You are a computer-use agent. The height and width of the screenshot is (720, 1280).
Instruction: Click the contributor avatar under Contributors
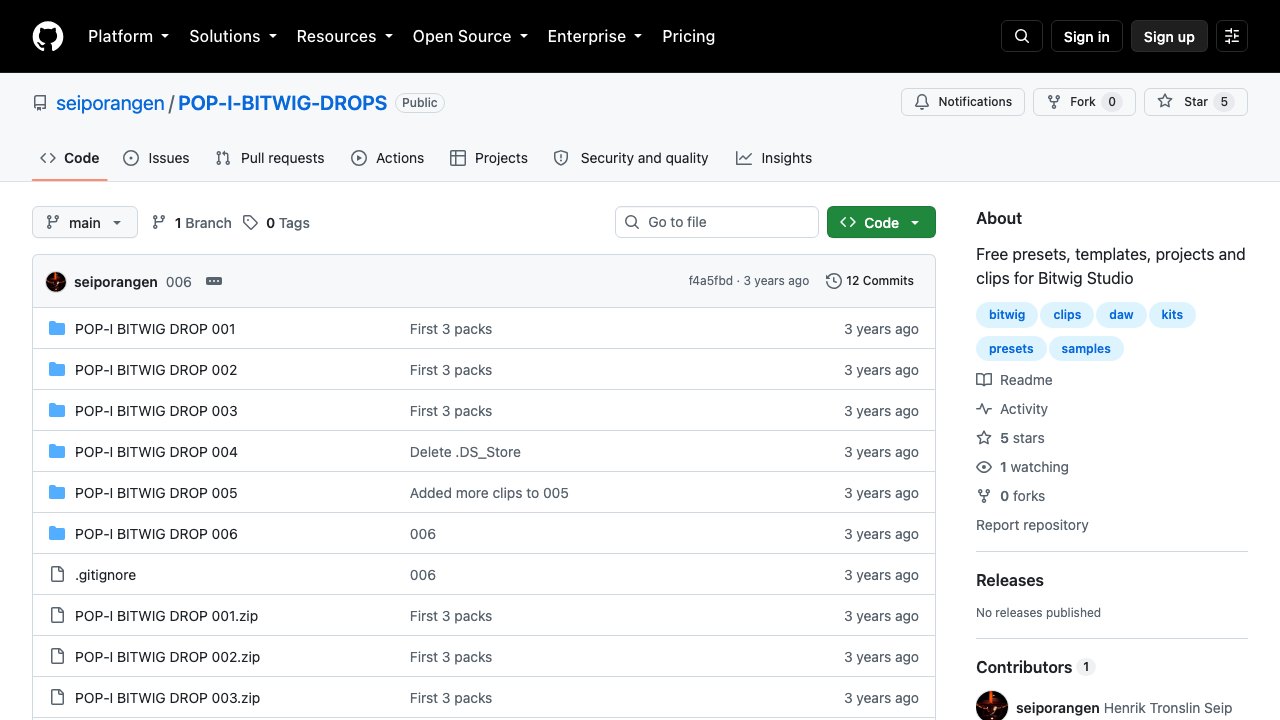pos(992,706)
